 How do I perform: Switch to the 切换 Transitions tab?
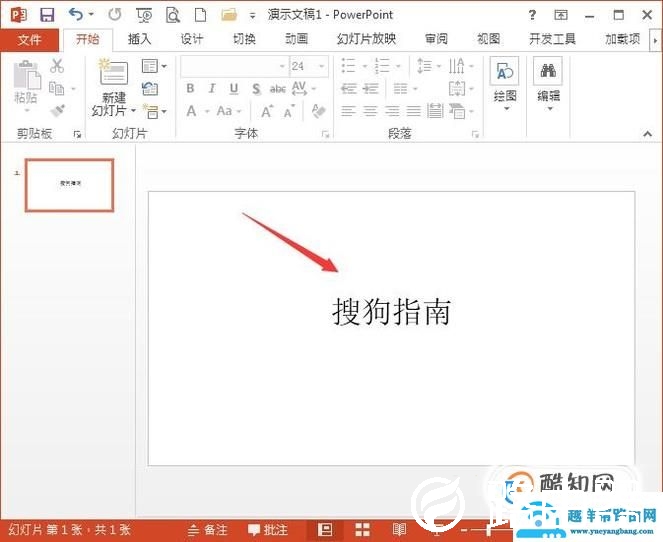pyautogui.click(x=244, y=39)
